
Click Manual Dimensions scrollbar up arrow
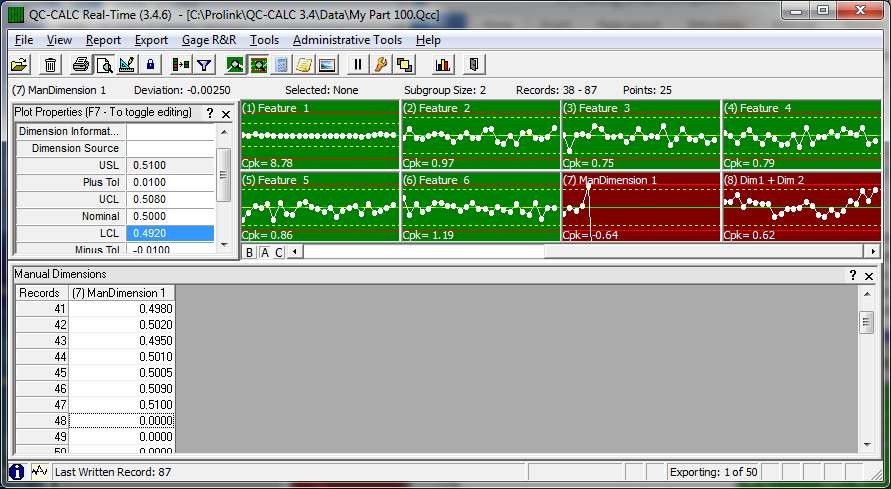(x=867, y=294)
